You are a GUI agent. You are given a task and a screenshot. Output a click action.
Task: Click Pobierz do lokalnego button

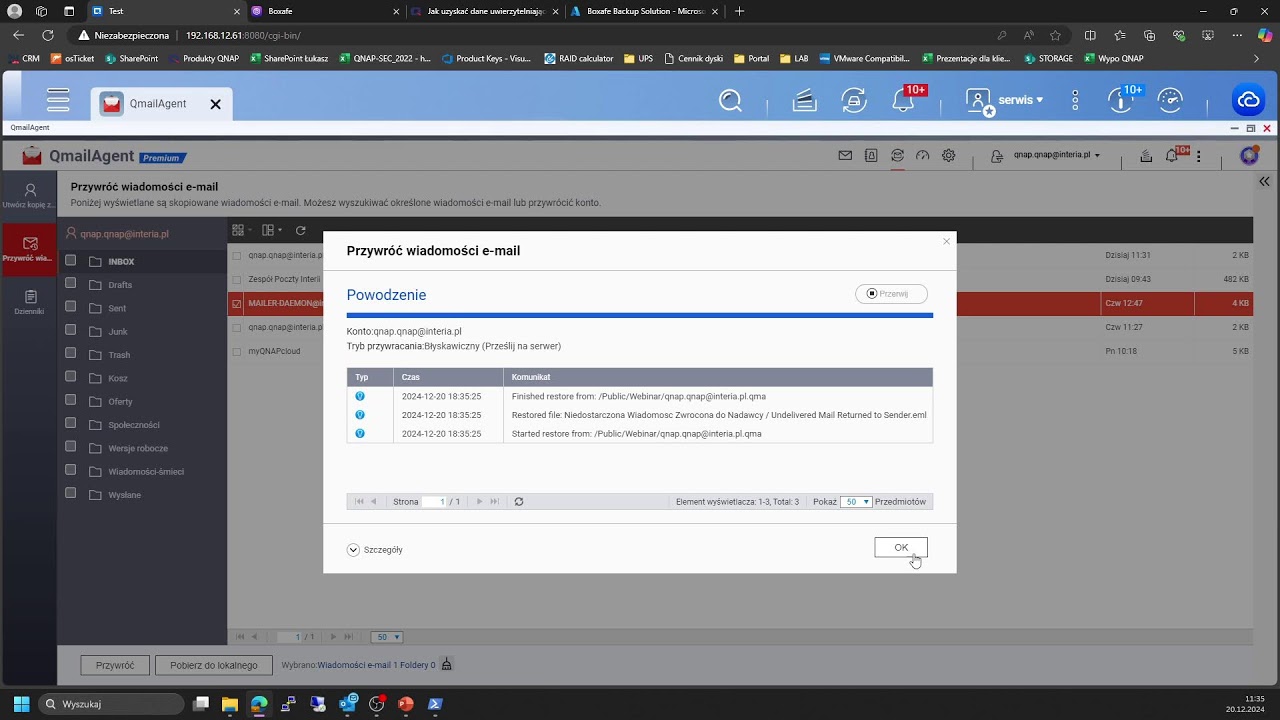(x=214, y=665)
